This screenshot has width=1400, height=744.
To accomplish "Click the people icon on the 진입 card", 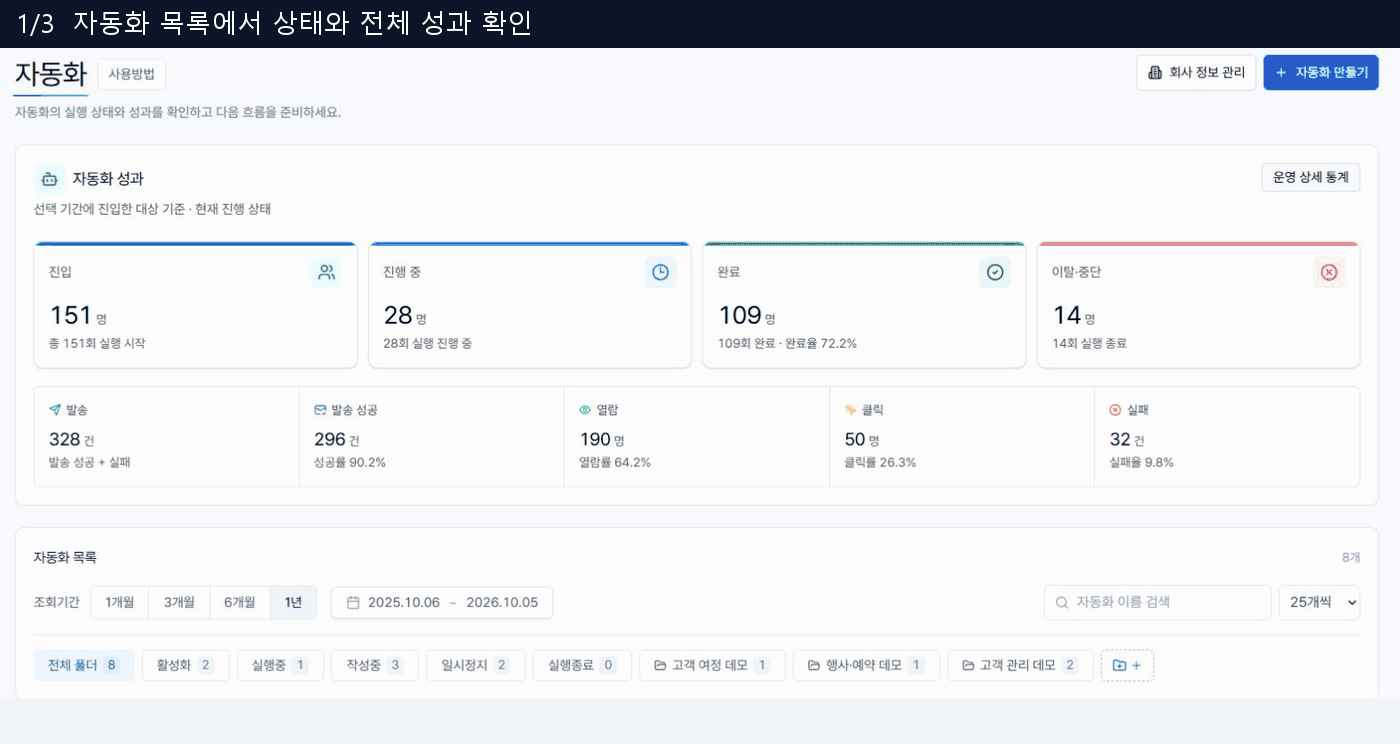I will coord(326,272).
